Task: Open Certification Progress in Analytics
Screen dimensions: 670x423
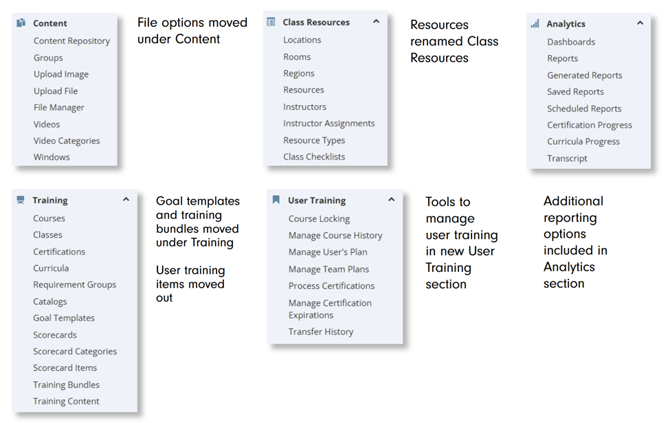Action: click(x=589, y=125)
